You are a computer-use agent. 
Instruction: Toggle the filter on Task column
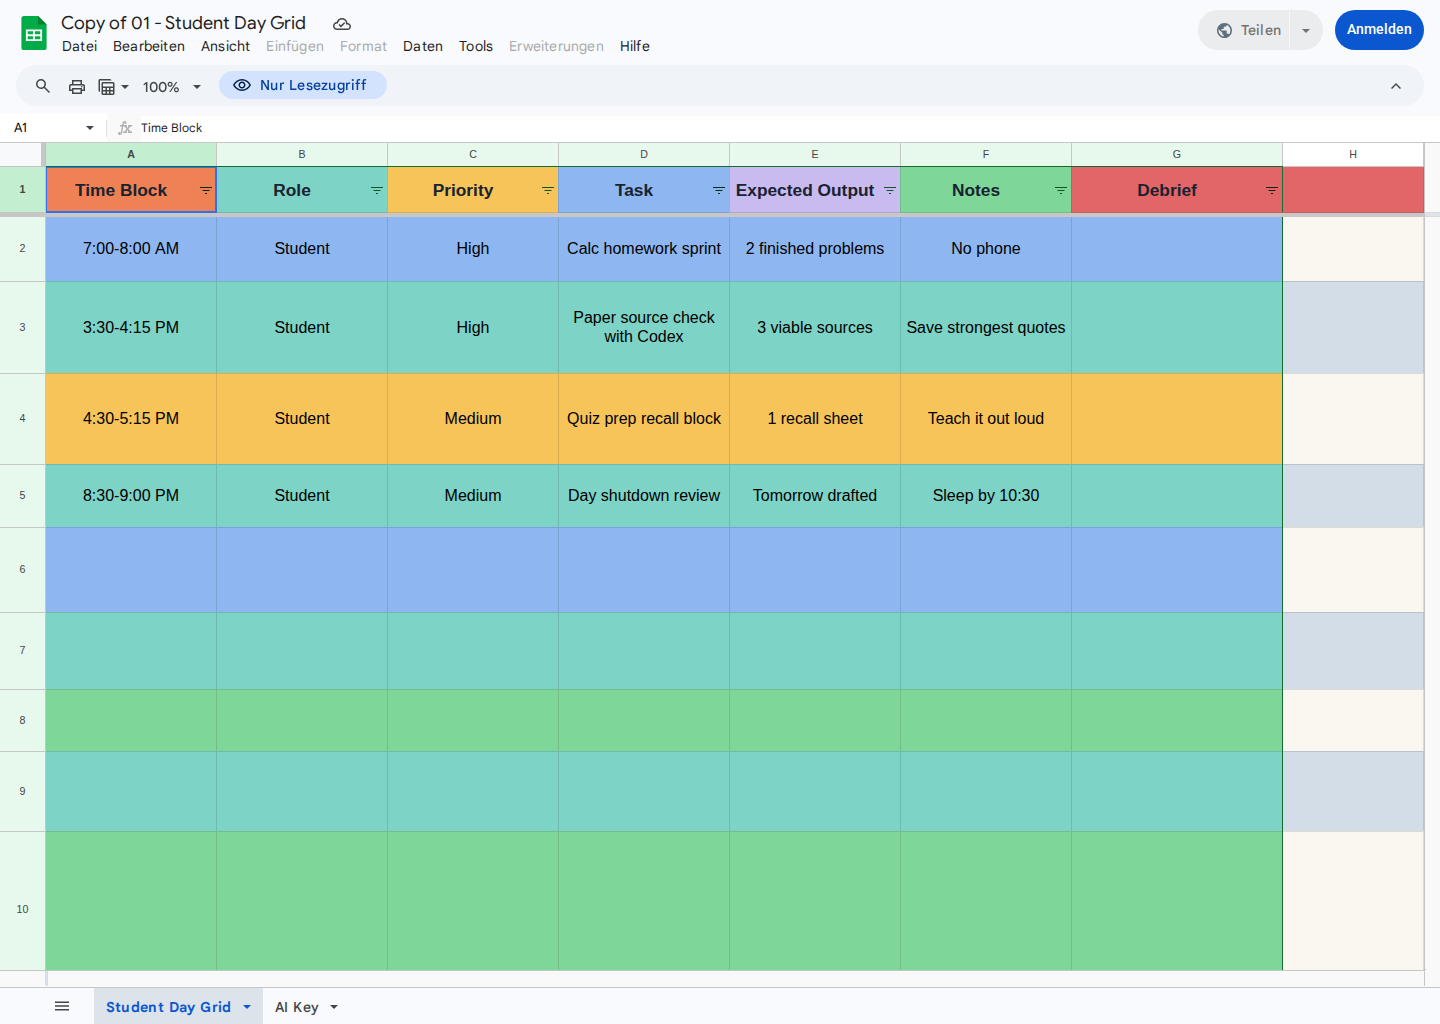pyautogui.click(x=718, y=190)
